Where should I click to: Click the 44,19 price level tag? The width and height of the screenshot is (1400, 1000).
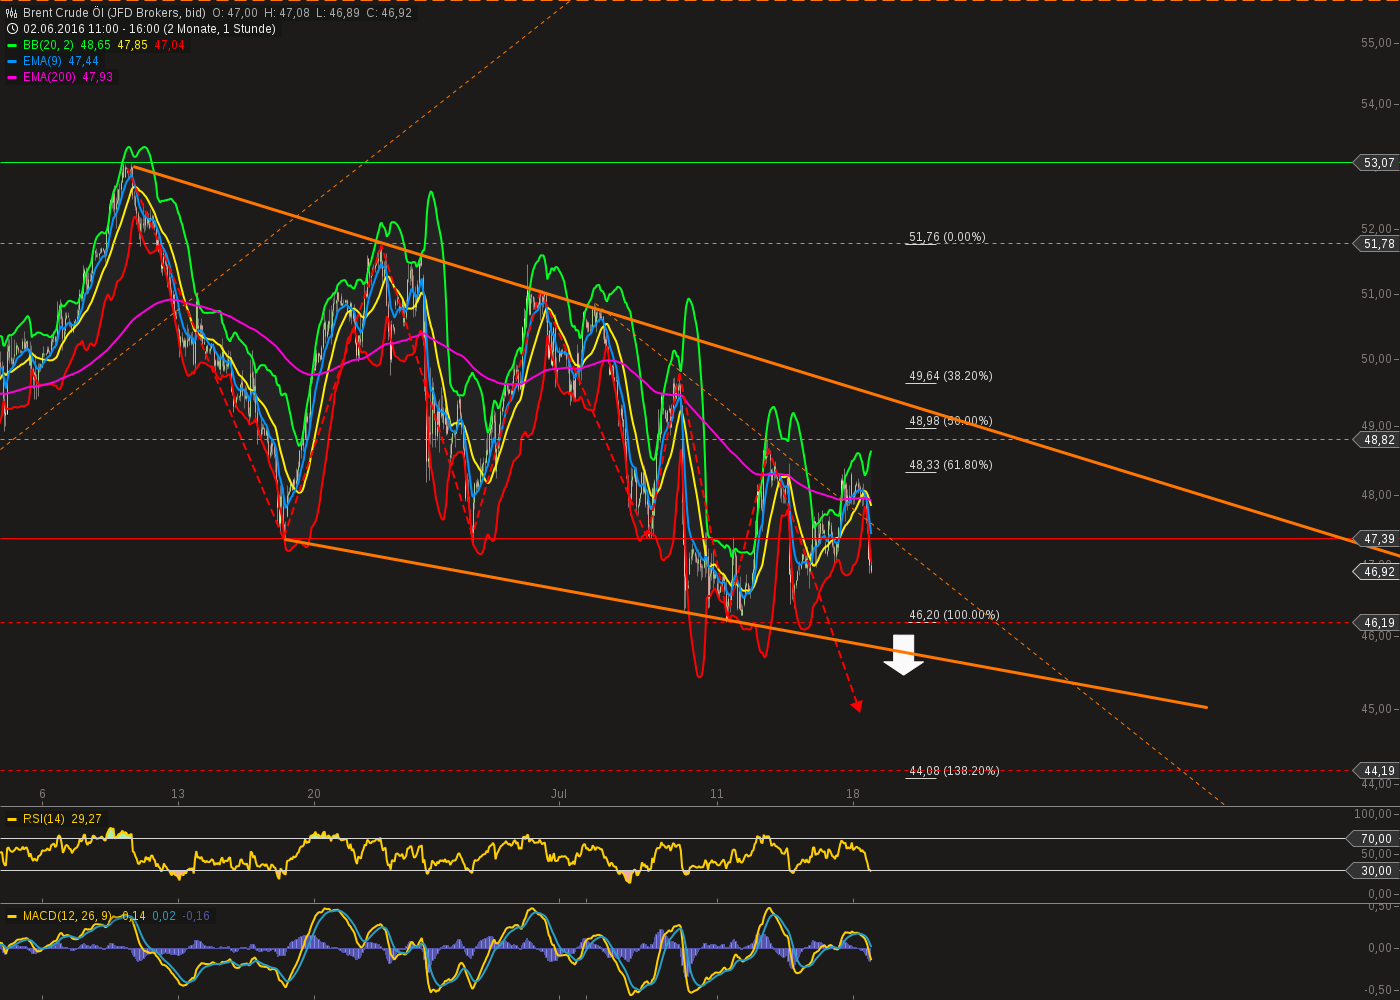1376,771
